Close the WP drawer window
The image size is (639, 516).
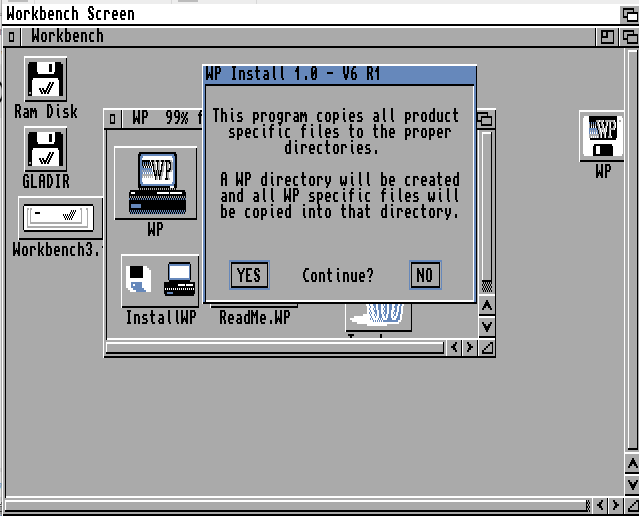113,119
